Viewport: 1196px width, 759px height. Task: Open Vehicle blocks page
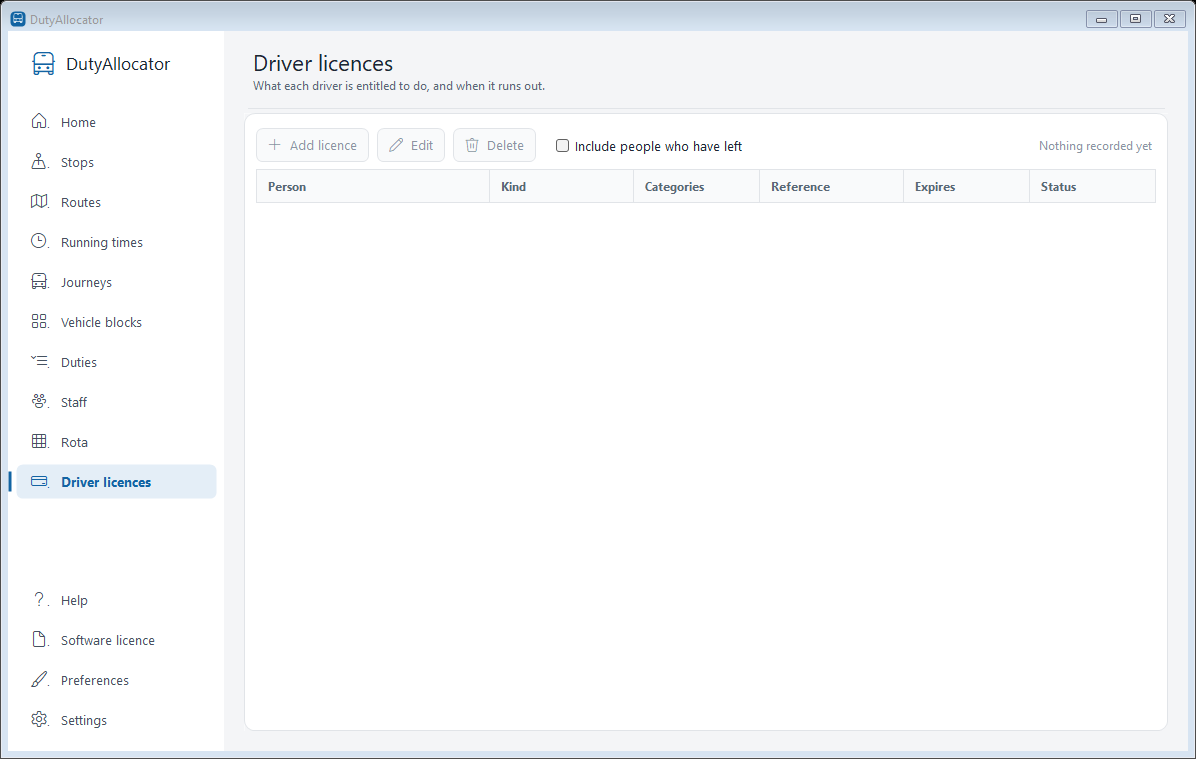click(101, 323)
